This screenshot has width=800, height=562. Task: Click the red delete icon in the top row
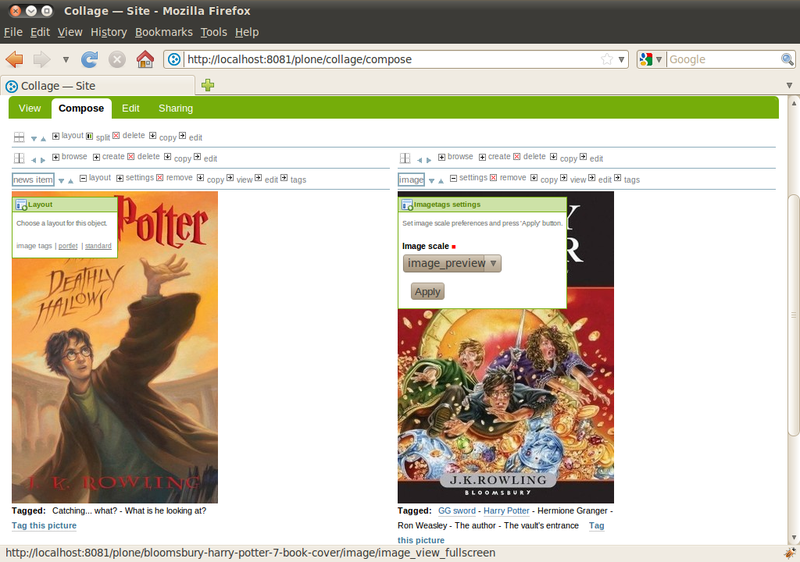tap(116, 136)
